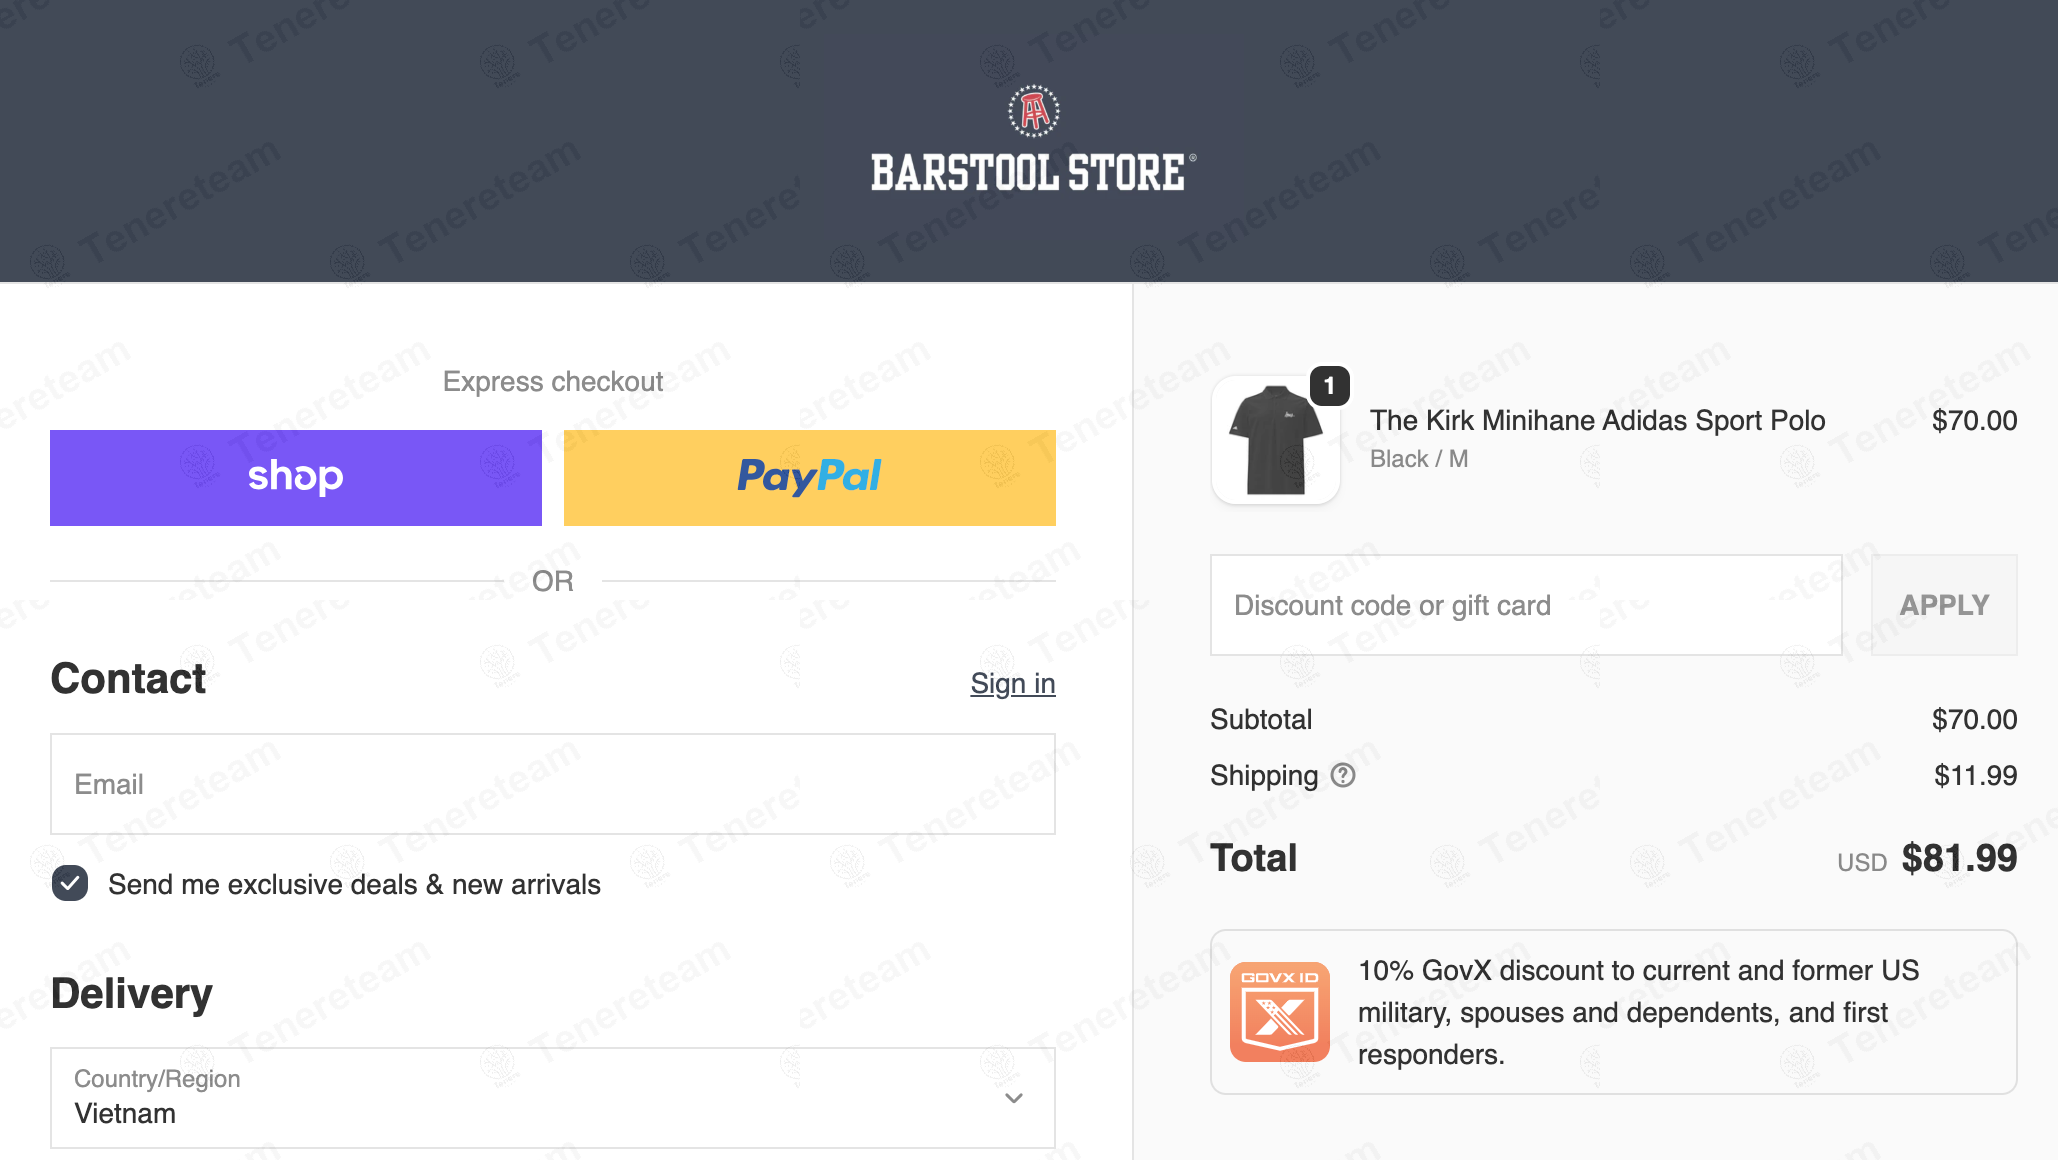Click the discount code or gift card field
Screen dimensions: 2058x1160
1525,605
